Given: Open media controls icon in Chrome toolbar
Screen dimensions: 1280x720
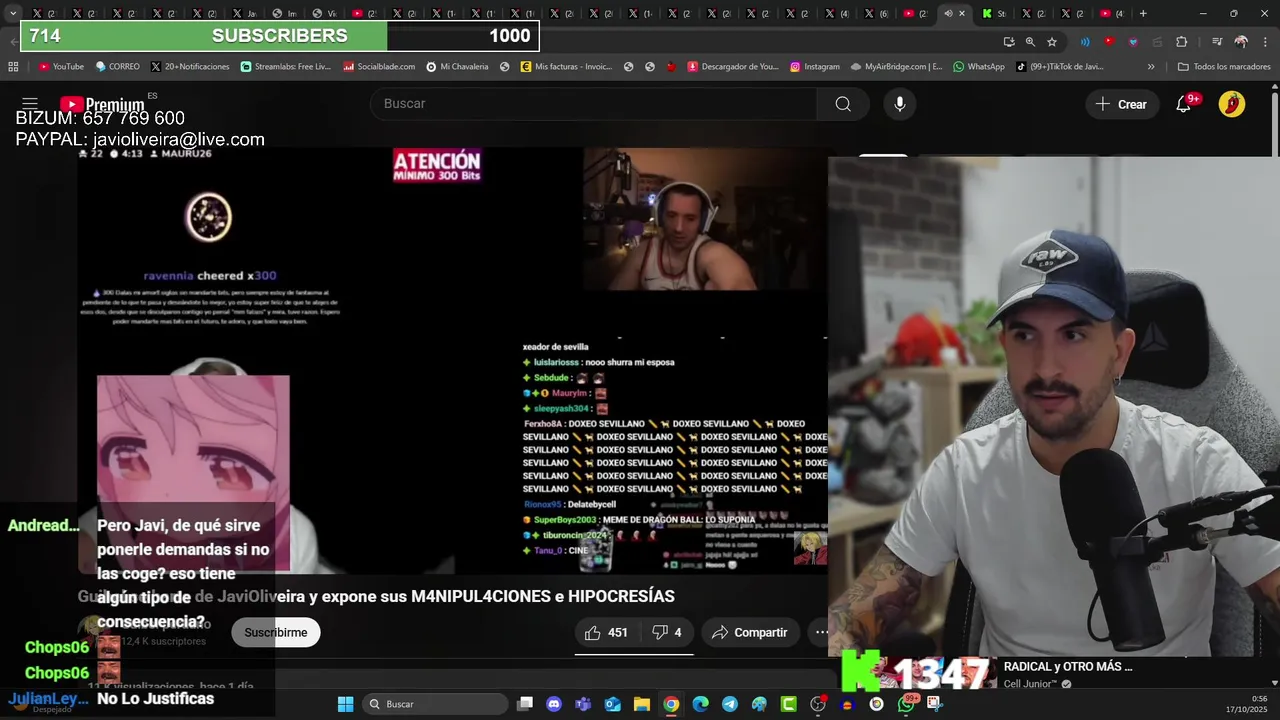Looking at the screenshot, I should (x=1217, y=42).
